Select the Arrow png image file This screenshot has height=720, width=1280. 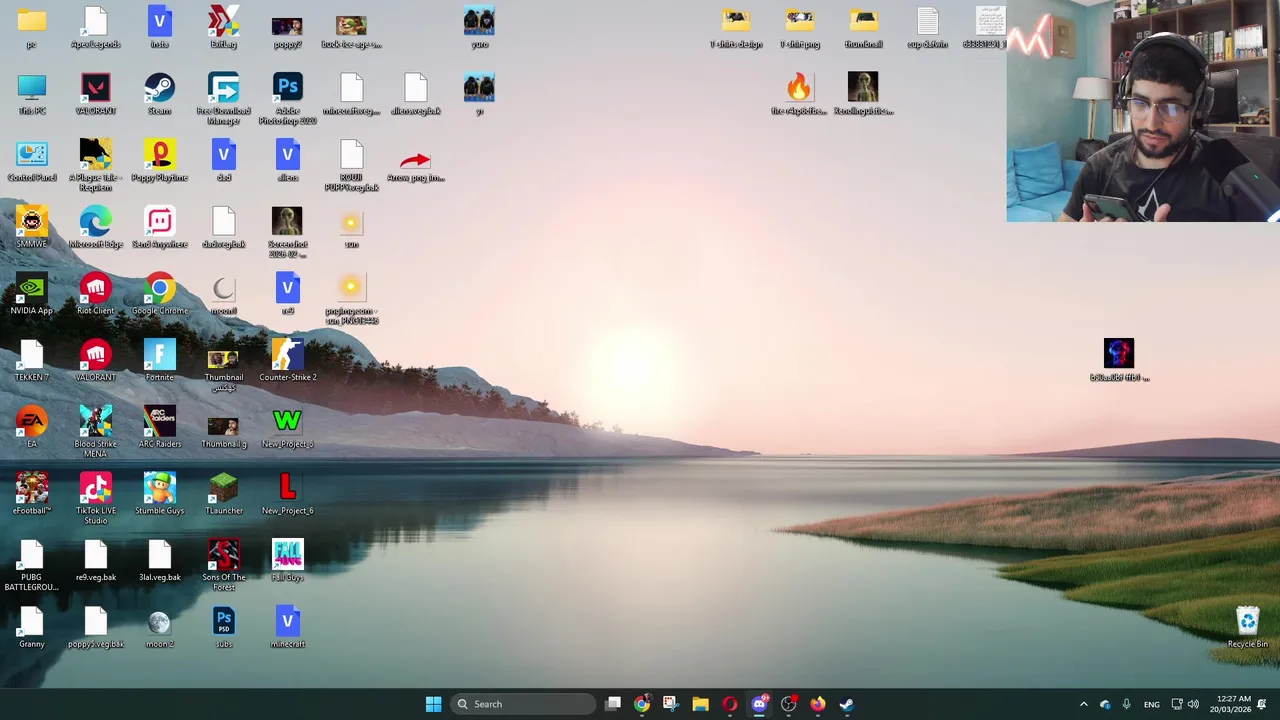coord(415,165)
